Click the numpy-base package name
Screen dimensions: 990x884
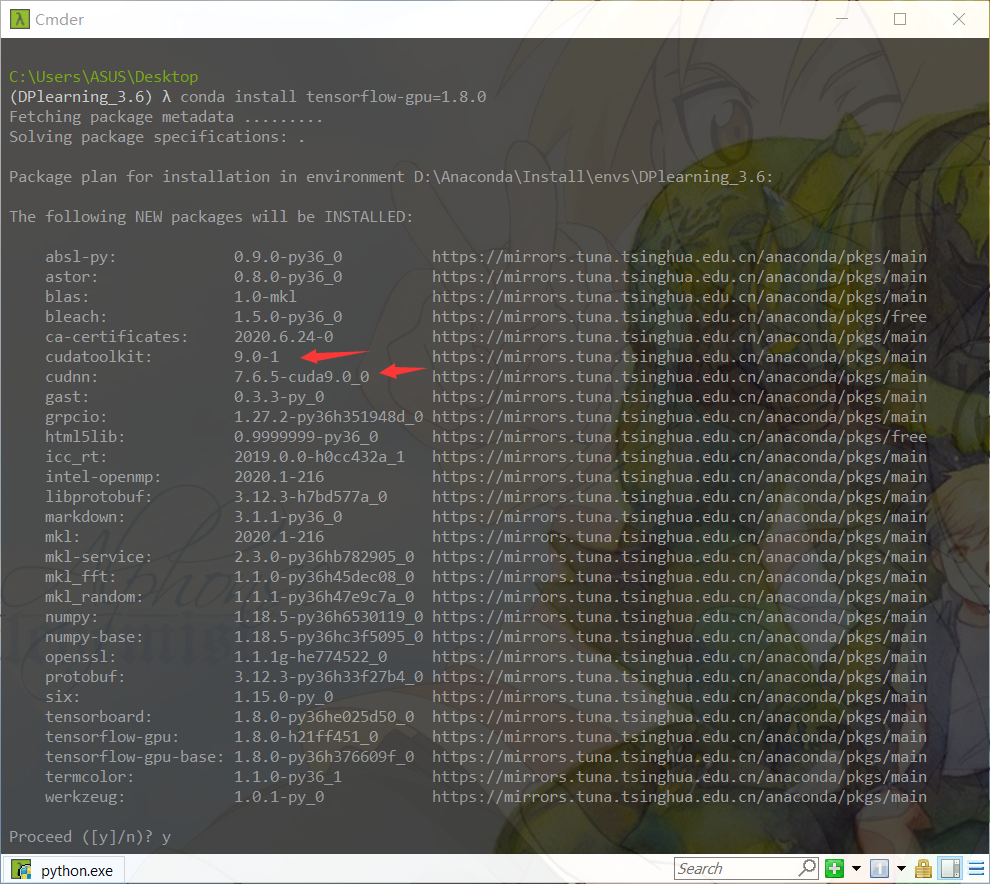pyautogui.click(x=94, y=636)
